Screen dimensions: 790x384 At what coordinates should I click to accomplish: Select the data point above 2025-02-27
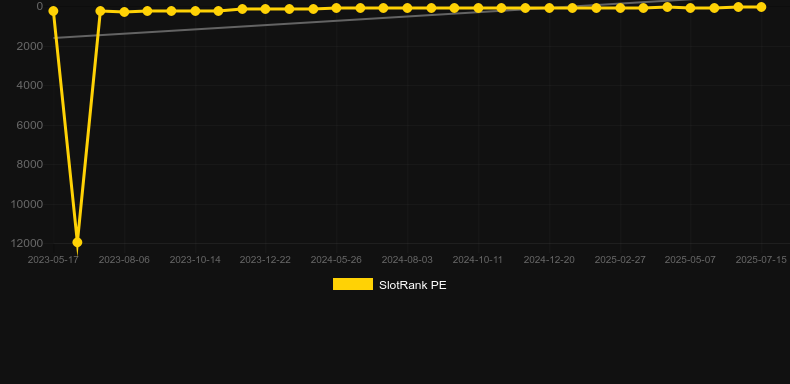[x=620, y=8]
